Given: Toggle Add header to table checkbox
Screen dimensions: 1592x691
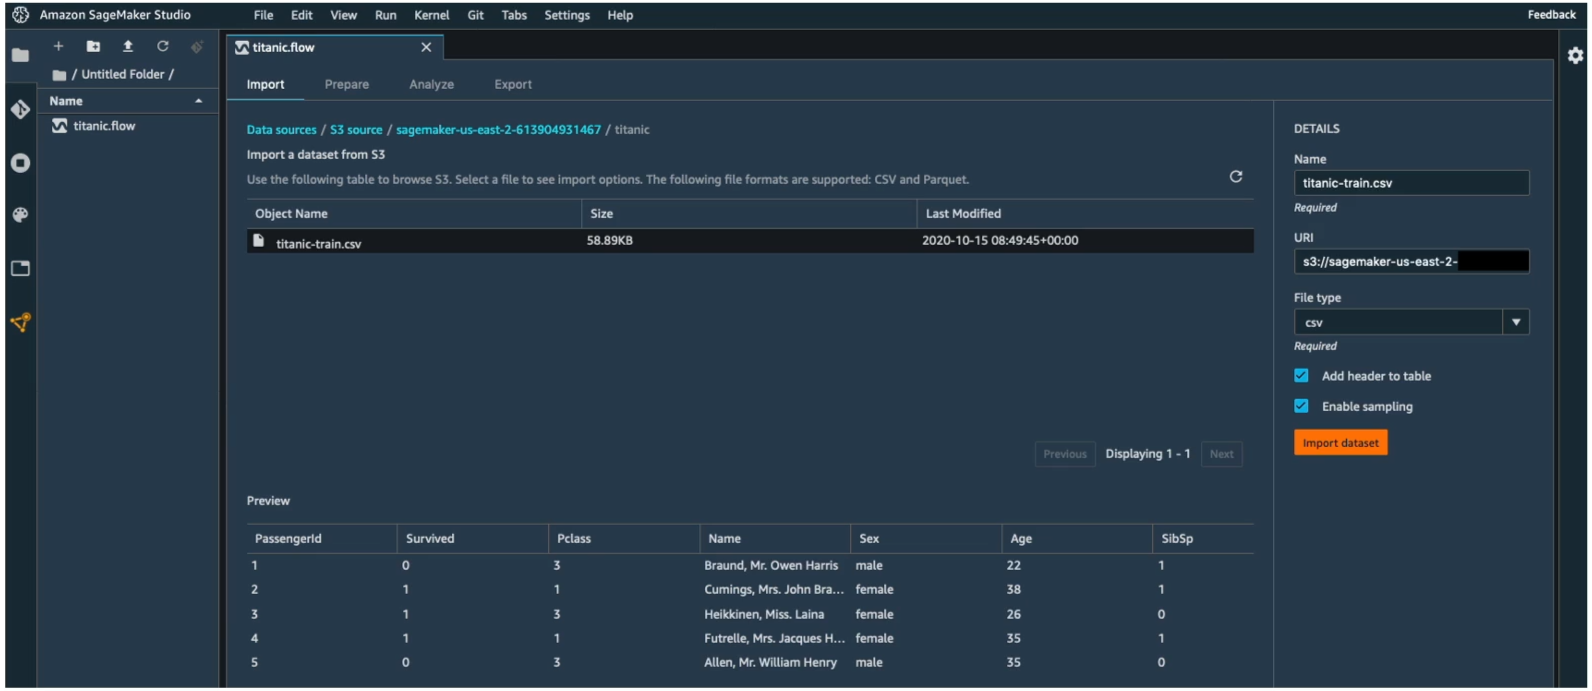Looking at the screenshot, I should pyautogui.click(x=1301, y=376).
